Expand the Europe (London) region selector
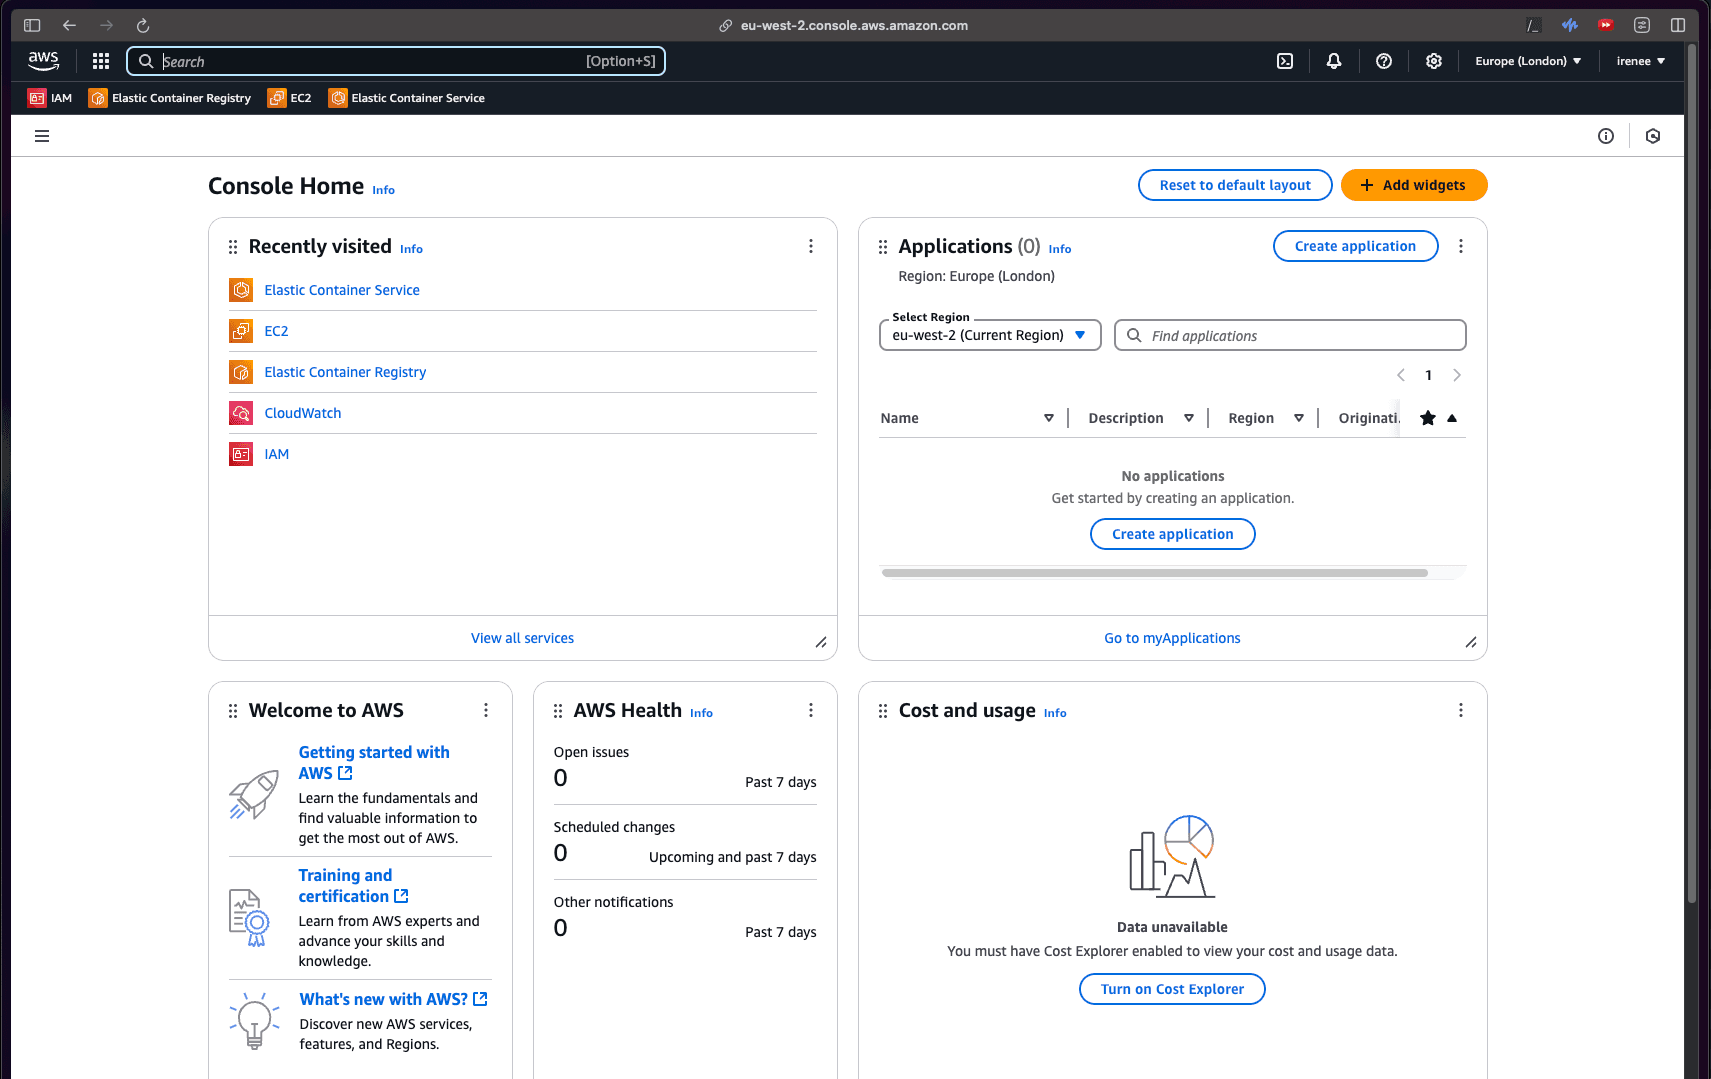 coord(1527,61)
